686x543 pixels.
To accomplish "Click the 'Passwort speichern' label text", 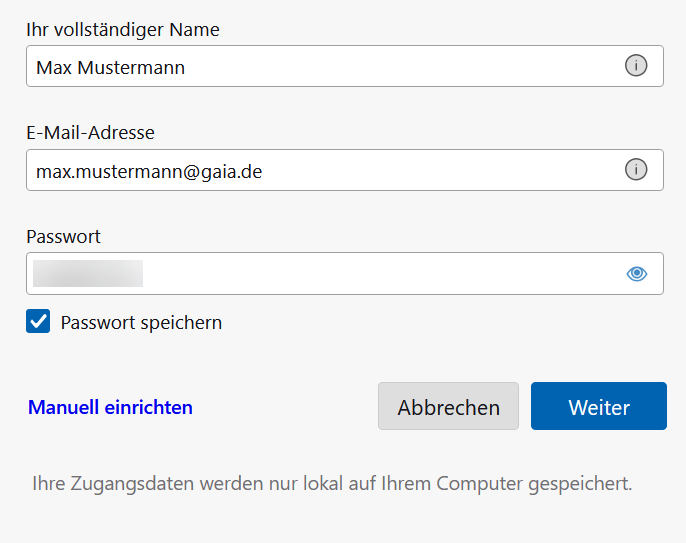I will 141,323.
